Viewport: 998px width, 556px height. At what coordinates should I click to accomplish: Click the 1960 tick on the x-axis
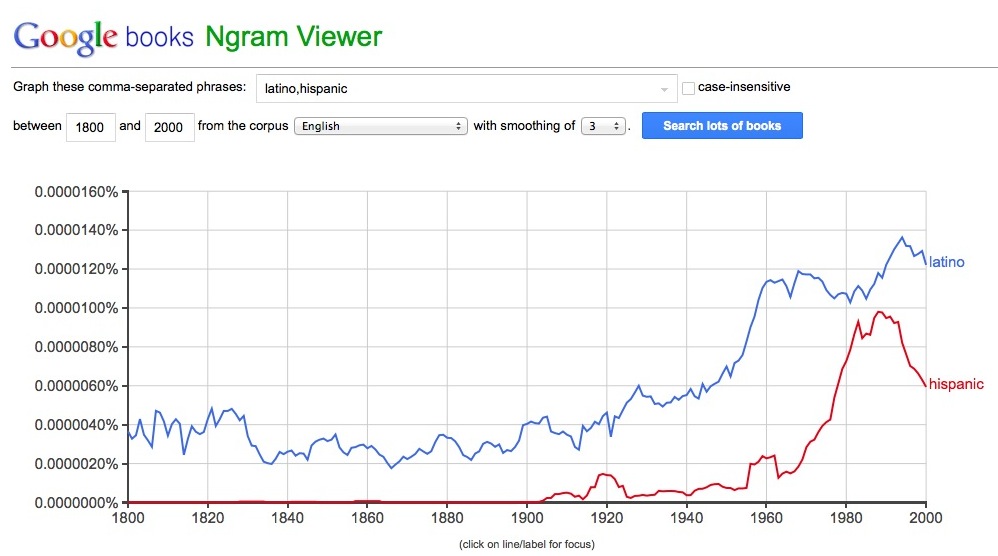tap(766, 519)
